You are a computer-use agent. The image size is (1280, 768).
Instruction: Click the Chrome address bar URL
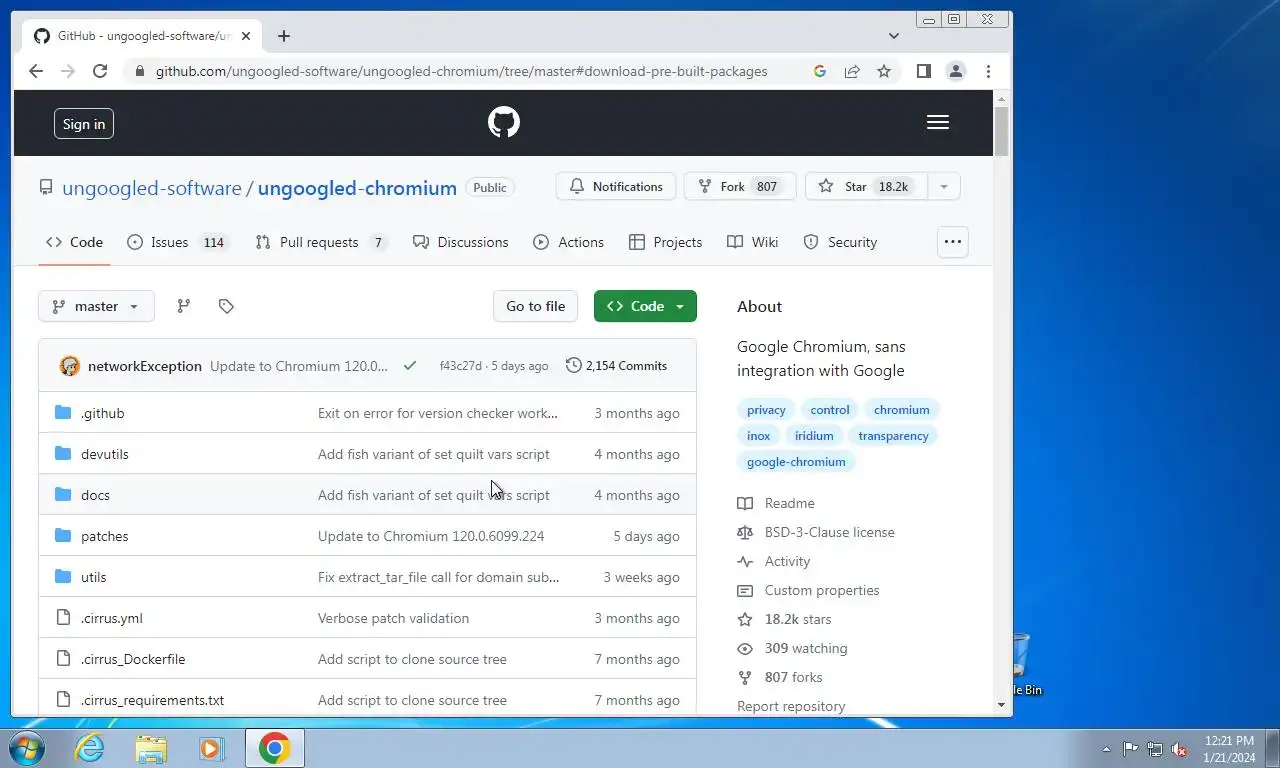(x=461, y=71)
